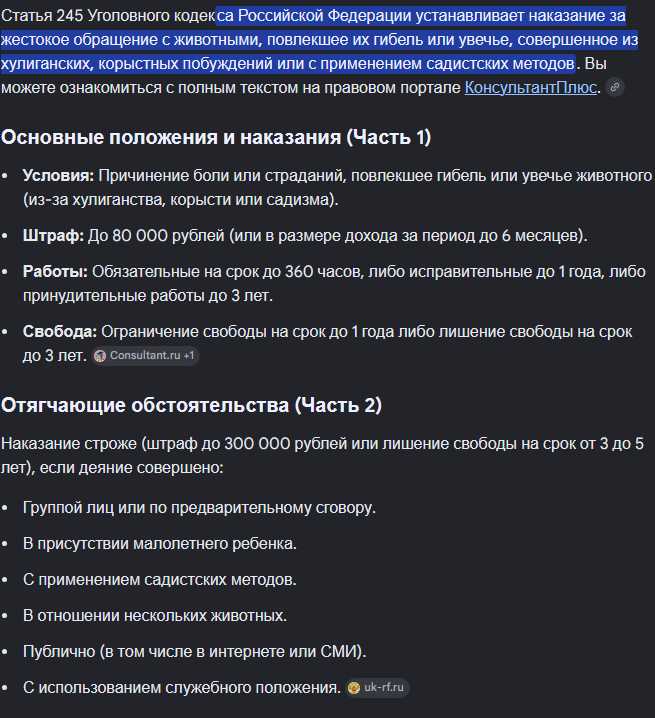The height and width of the screenshot is (718, 655).
Task: Click the uk-rf.ru emblem favicon icon
Action: (x=354, y=687)
